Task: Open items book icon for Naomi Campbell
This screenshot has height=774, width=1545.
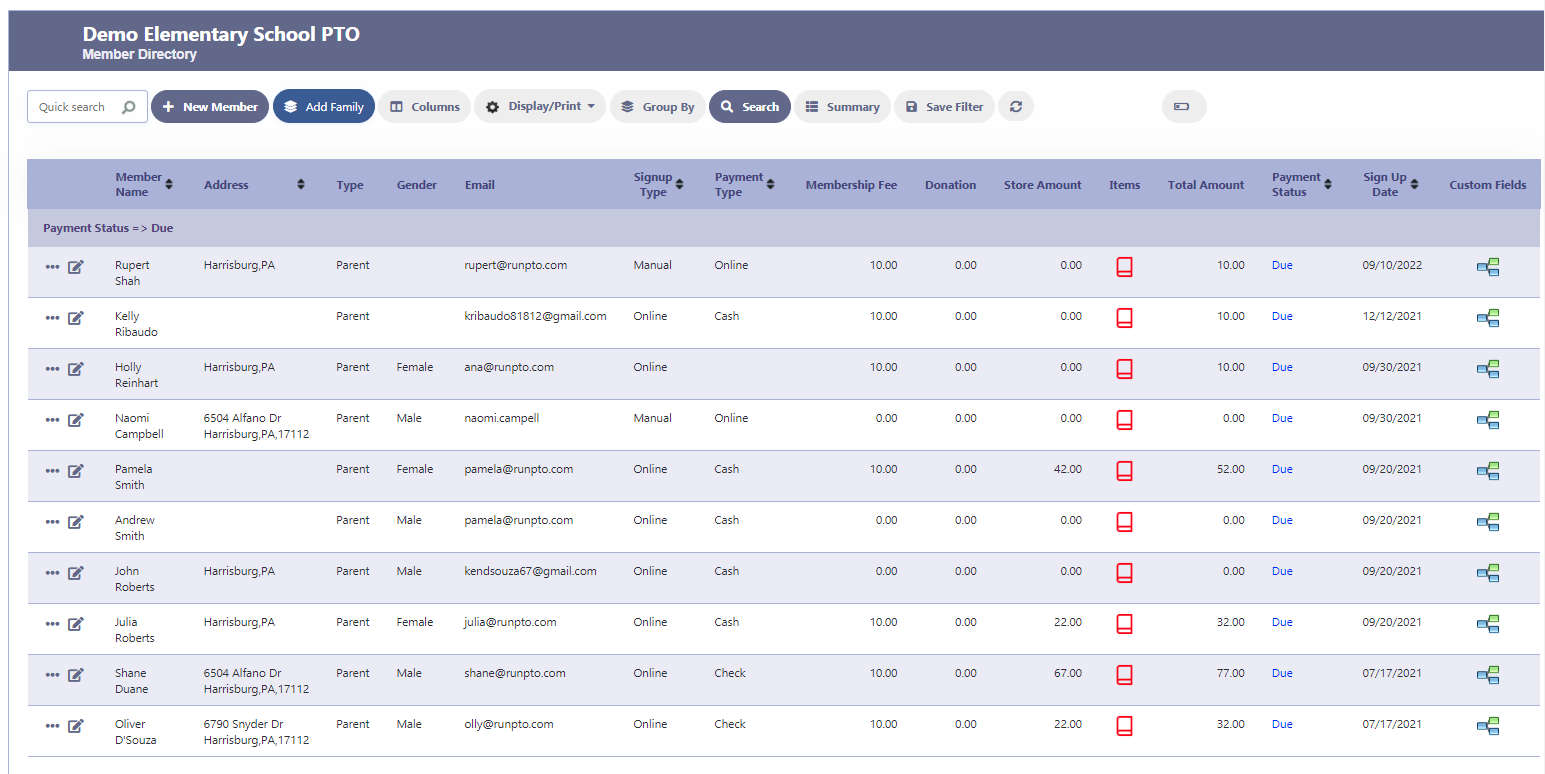Action: (x=1124, y=420)
